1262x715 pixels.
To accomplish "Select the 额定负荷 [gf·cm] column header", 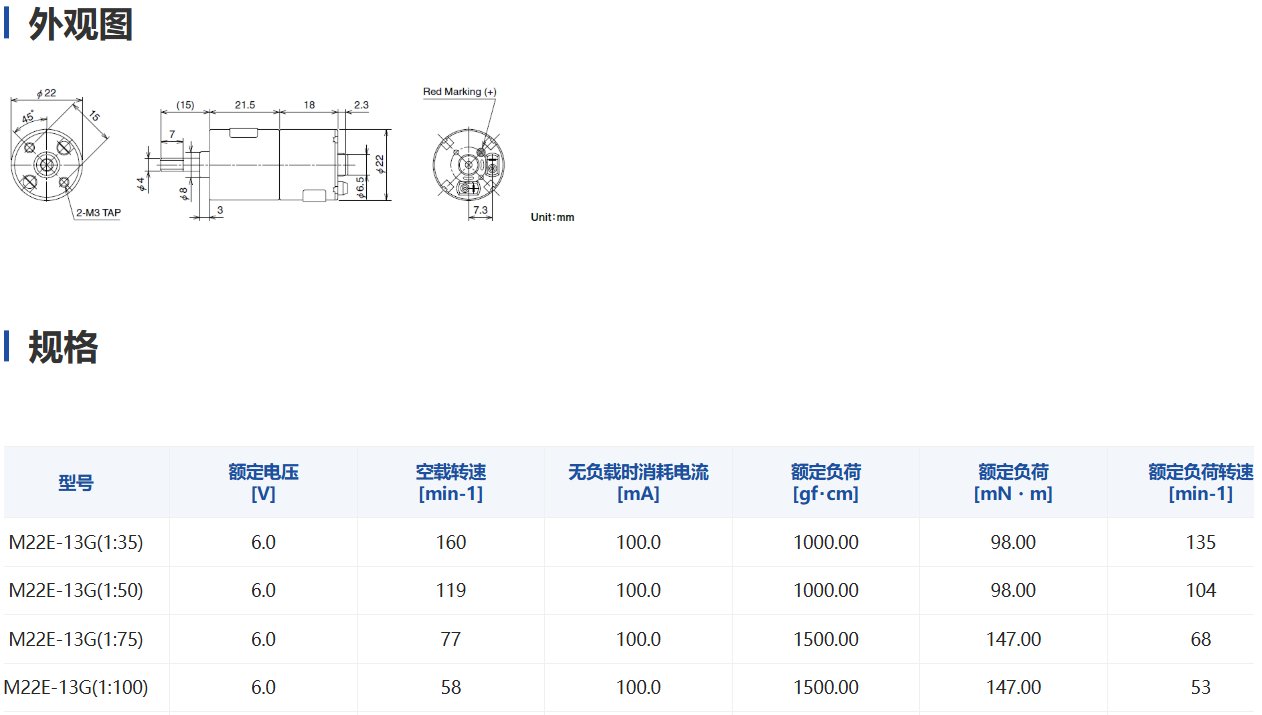I will (x=826, y=482).
